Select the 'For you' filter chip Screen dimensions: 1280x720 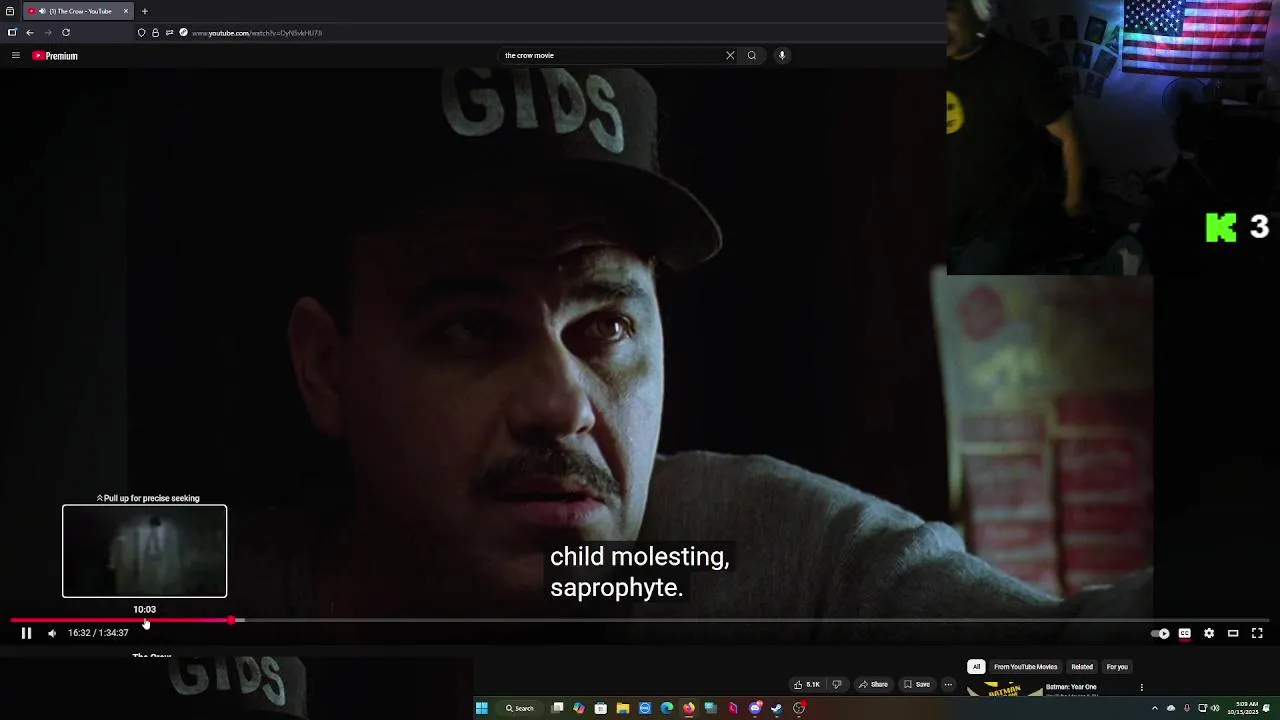(1117, 667)
